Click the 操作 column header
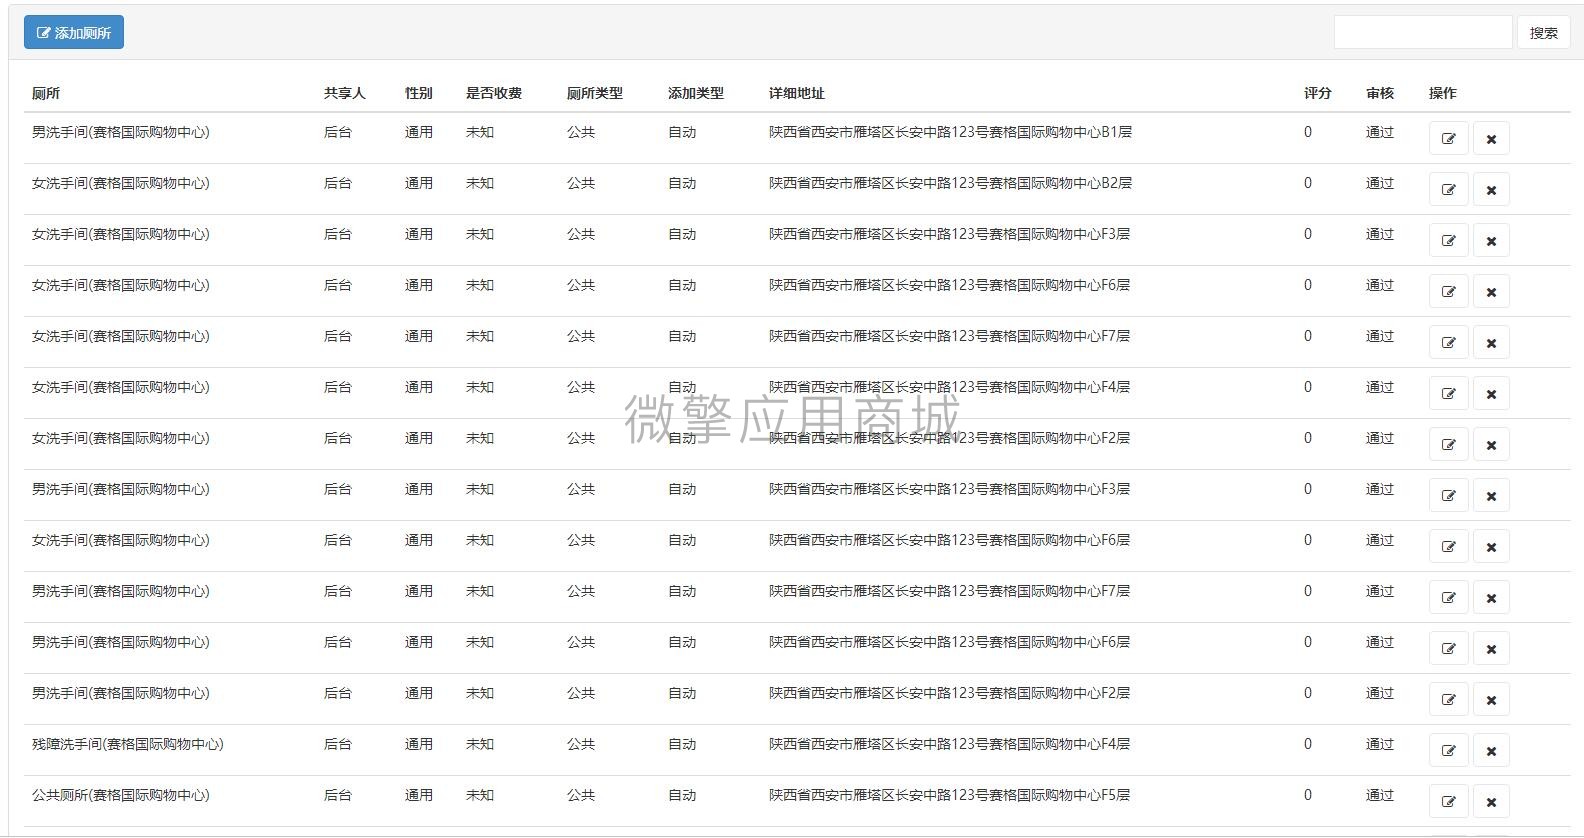The height and width of the screenshot is (838, 1584). click(x=1443, y=93)
